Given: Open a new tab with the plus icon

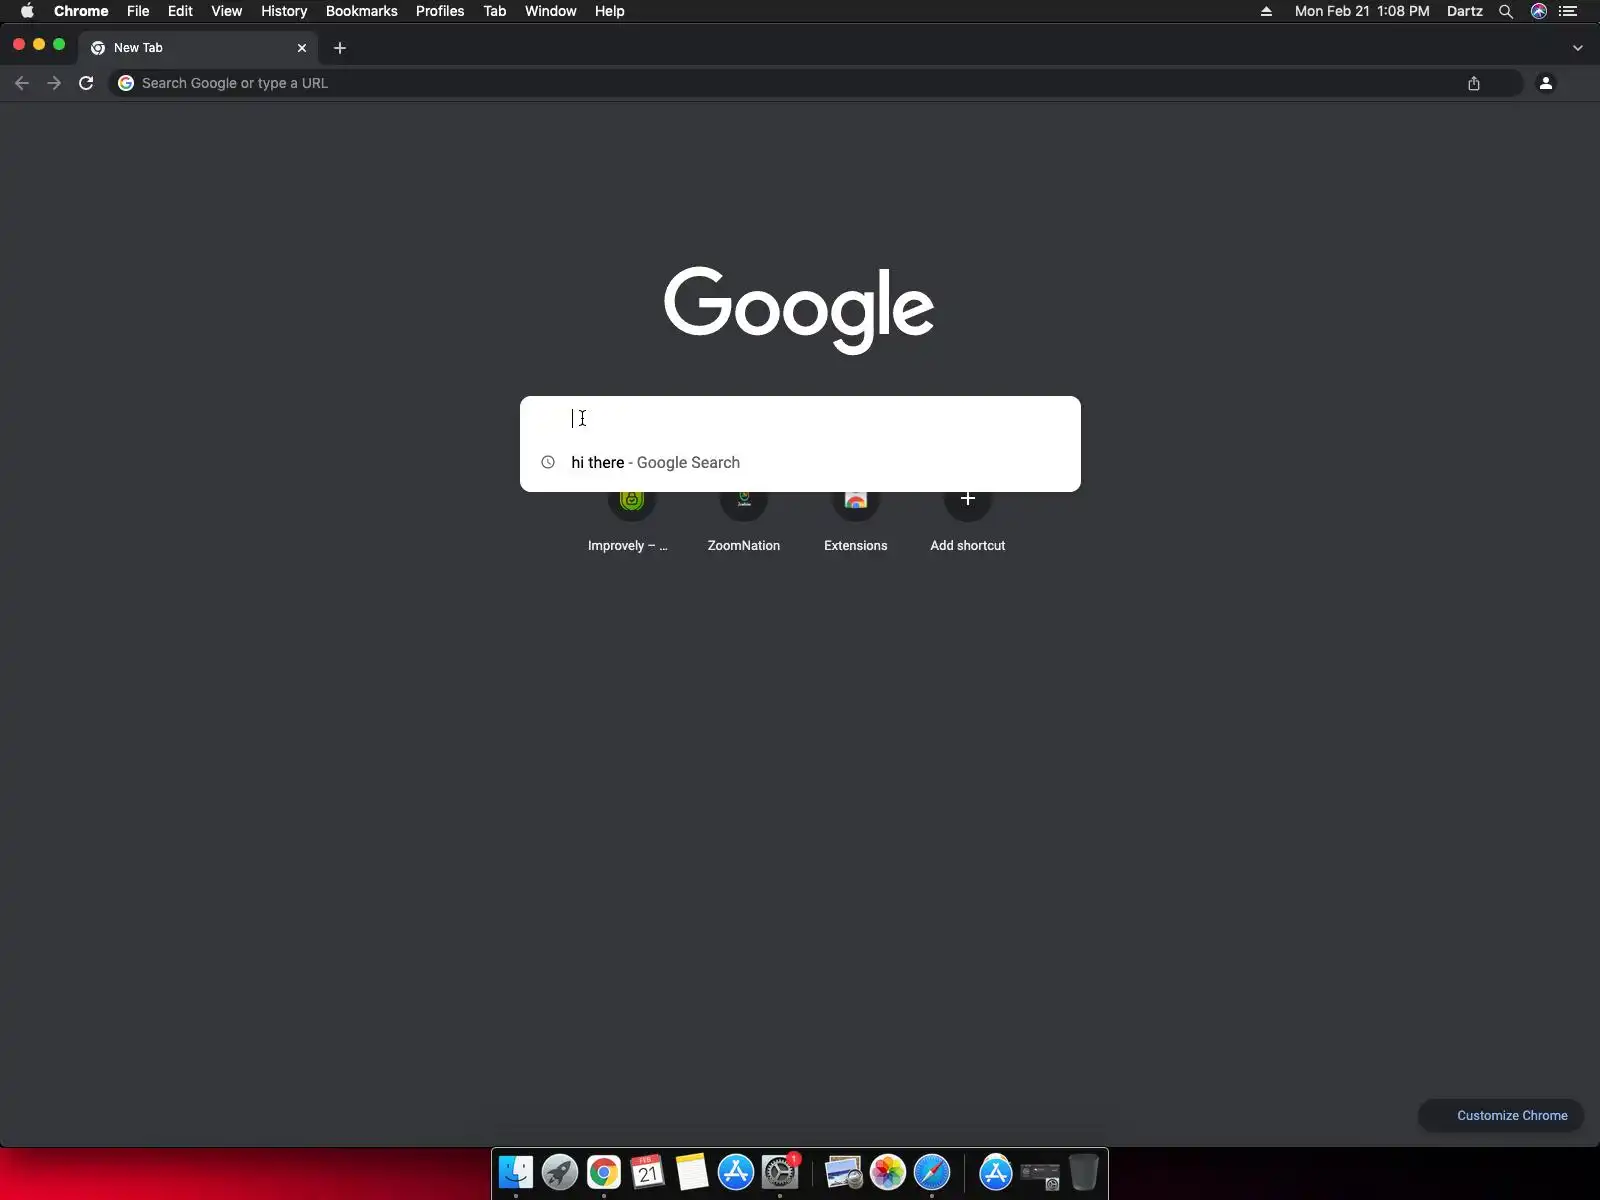Looking at the screenshot, I should point(340,48).
